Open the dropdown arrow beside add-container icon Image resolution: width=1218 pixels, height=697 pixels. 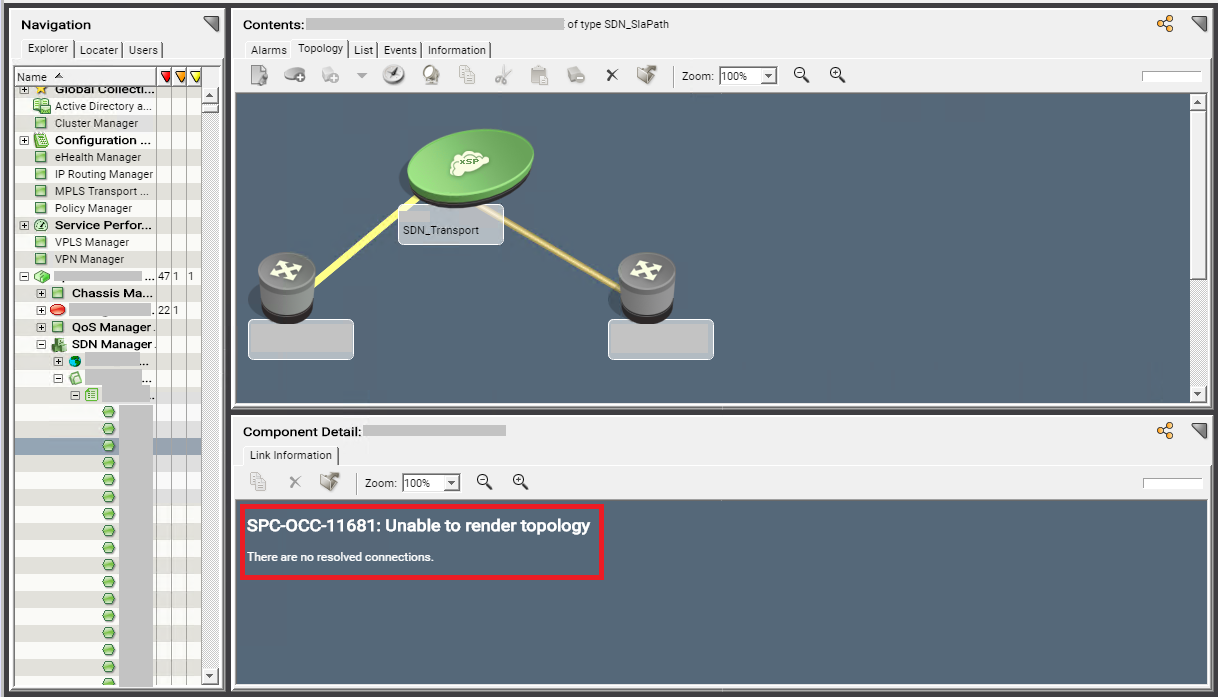pyautogui.click(x=361, y=76)
